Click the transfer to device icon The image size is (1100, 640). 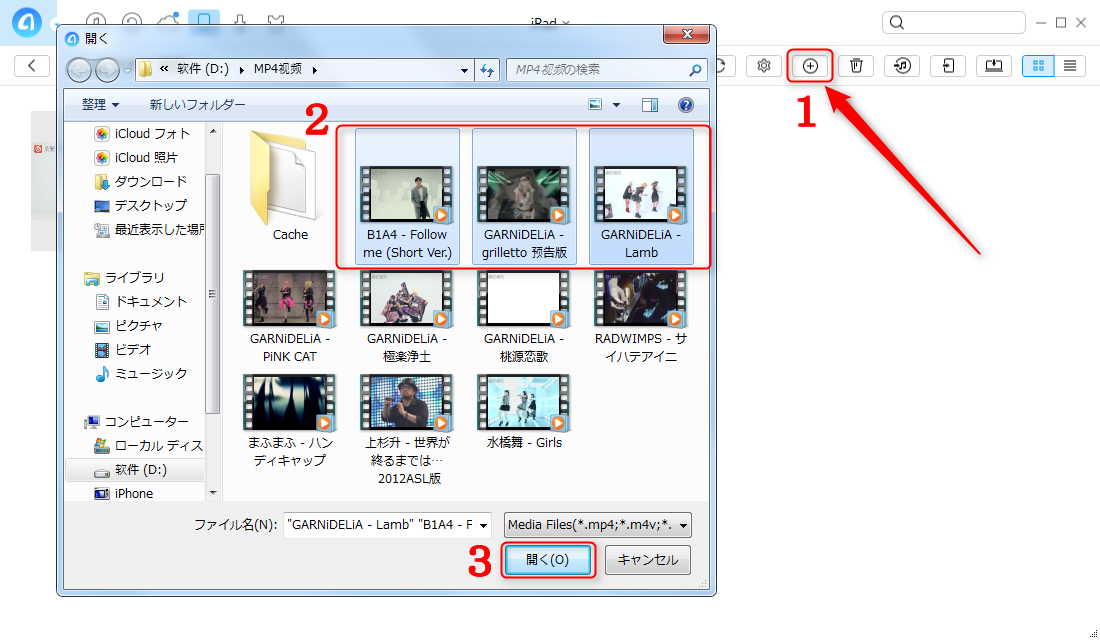point(948,66)
